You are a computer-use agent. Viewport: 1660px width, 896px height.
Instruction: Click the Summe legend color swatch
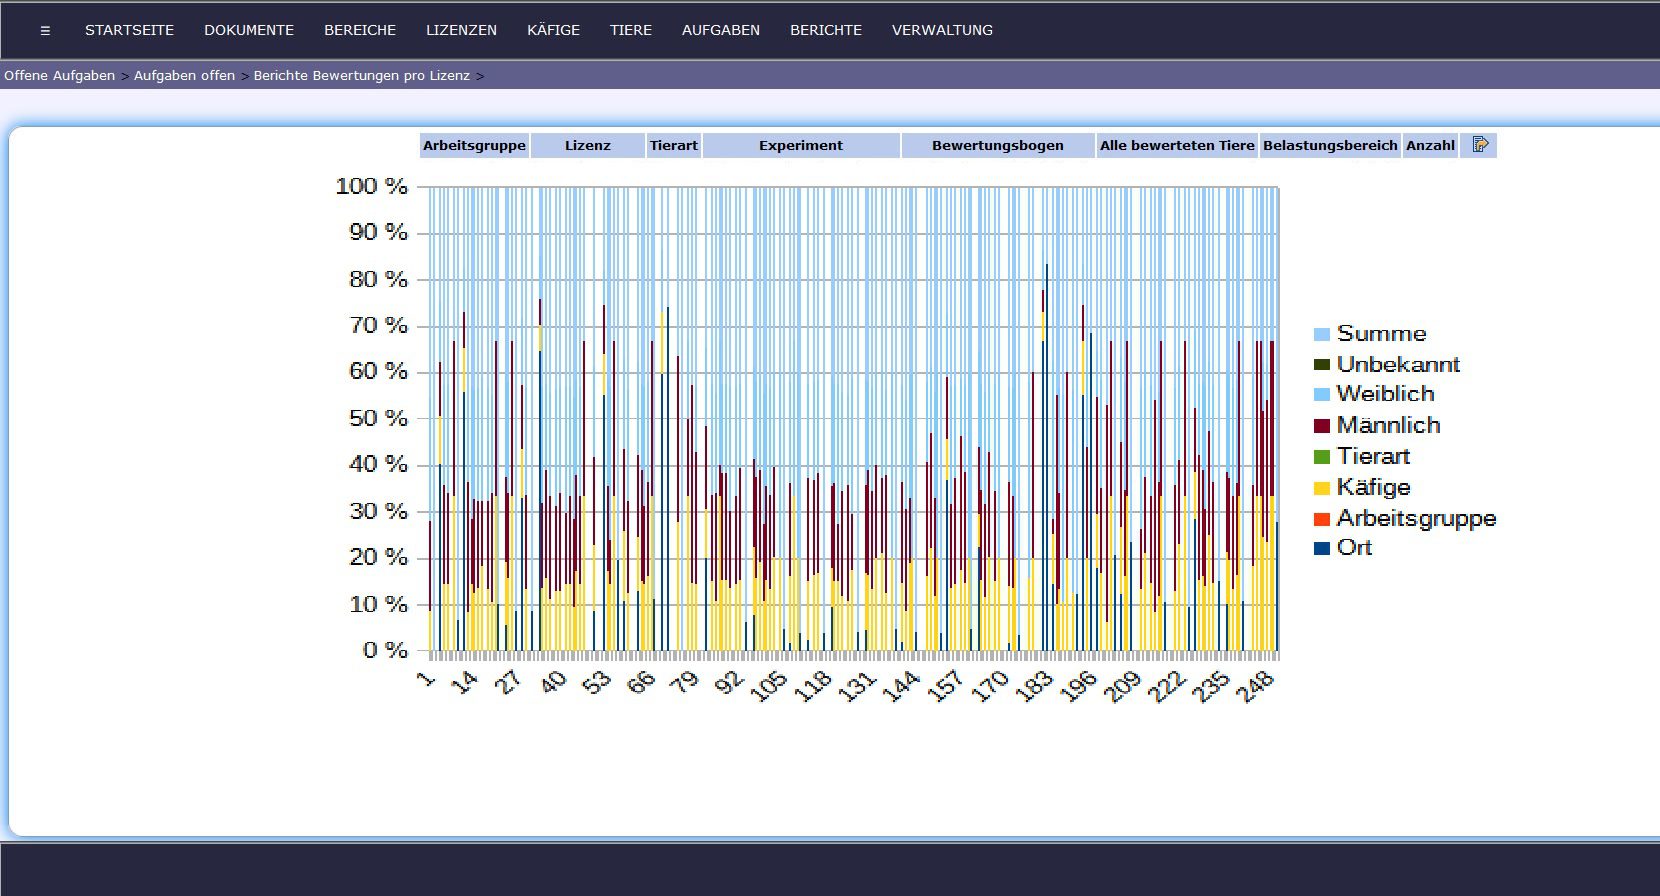click(x=1322, y=334)
